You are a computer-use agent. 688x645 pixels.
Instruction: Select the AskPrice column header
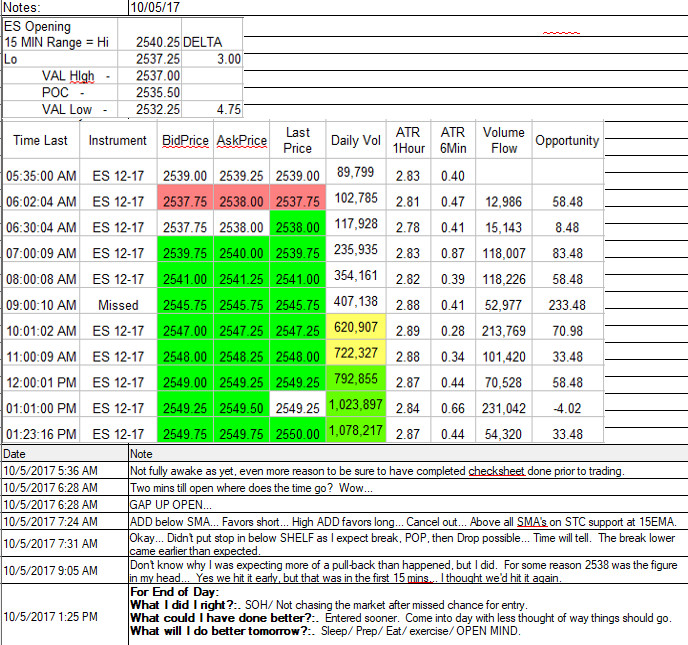point(241,140)
